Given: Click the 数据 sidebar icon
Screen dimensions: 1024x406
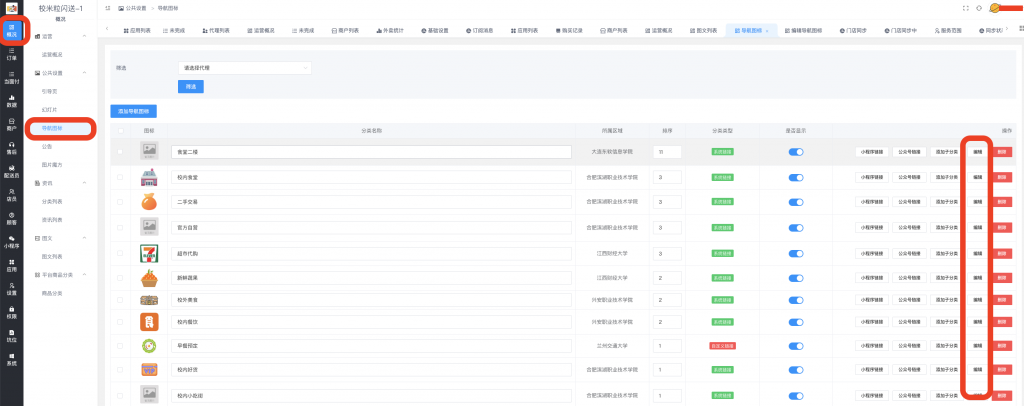Looking at the screenshot, I should (11, 100).
